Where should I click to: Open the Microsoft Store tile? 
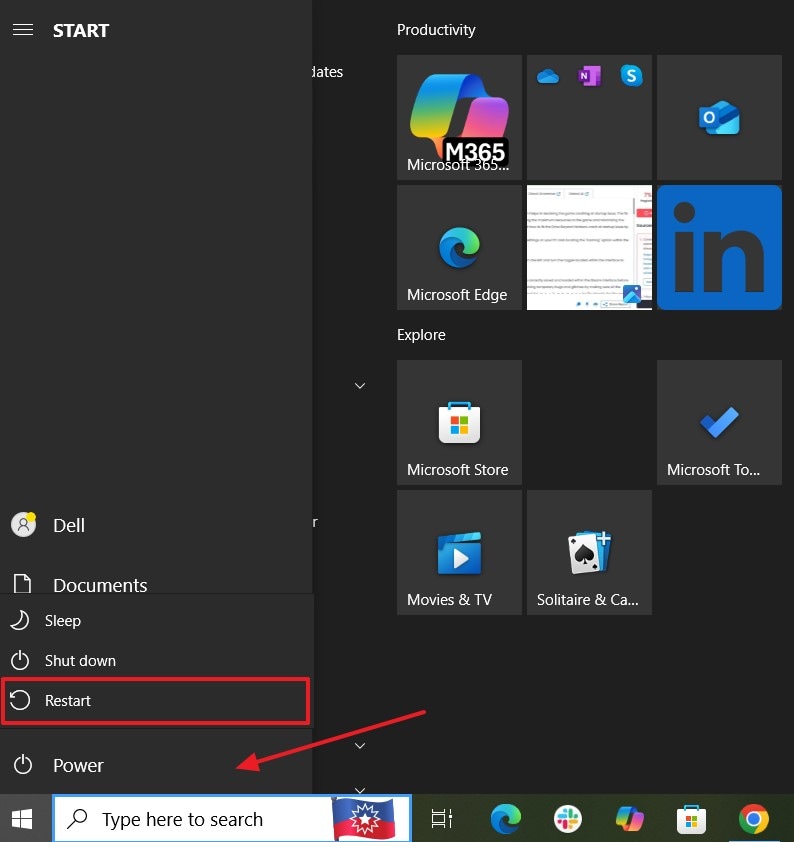click(459, 422)
